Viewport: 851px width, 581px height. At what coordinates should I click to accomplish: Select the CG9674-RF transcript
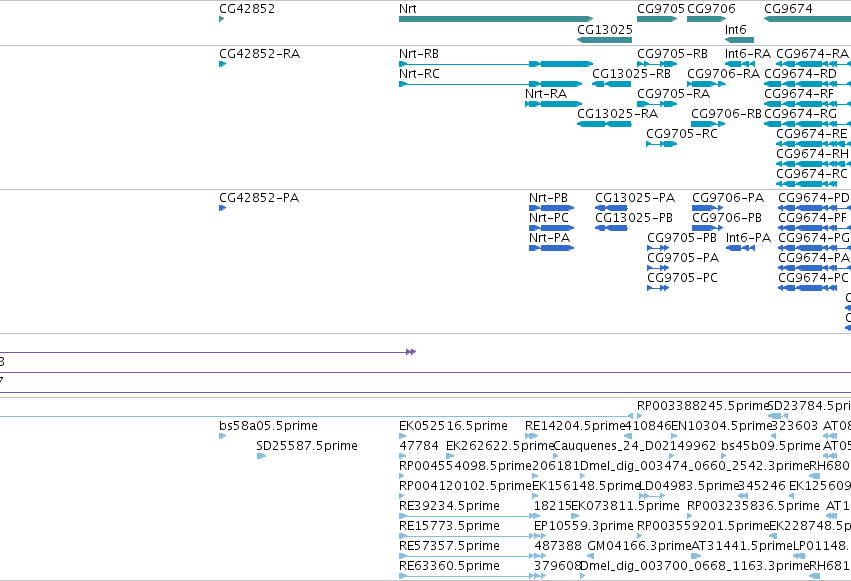(x=807, y=104)
